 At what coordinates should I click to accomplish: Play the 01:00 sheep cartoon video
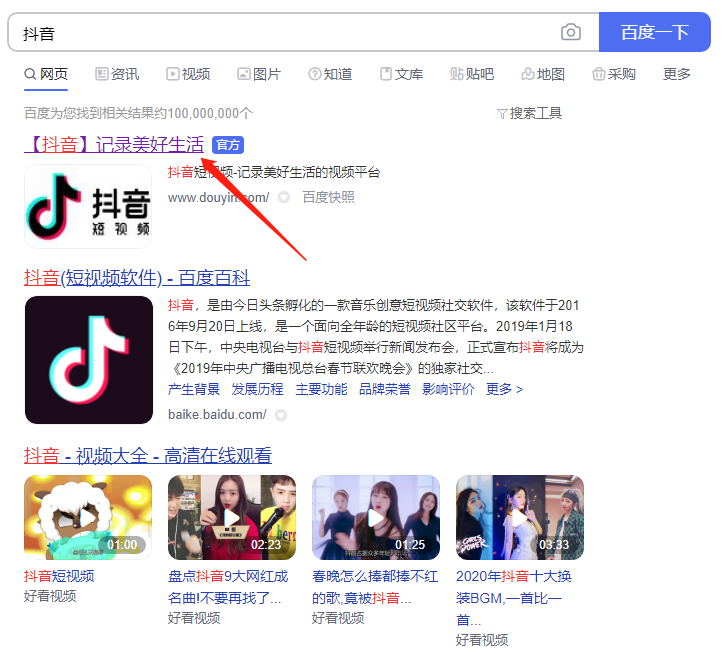[88, 518]
